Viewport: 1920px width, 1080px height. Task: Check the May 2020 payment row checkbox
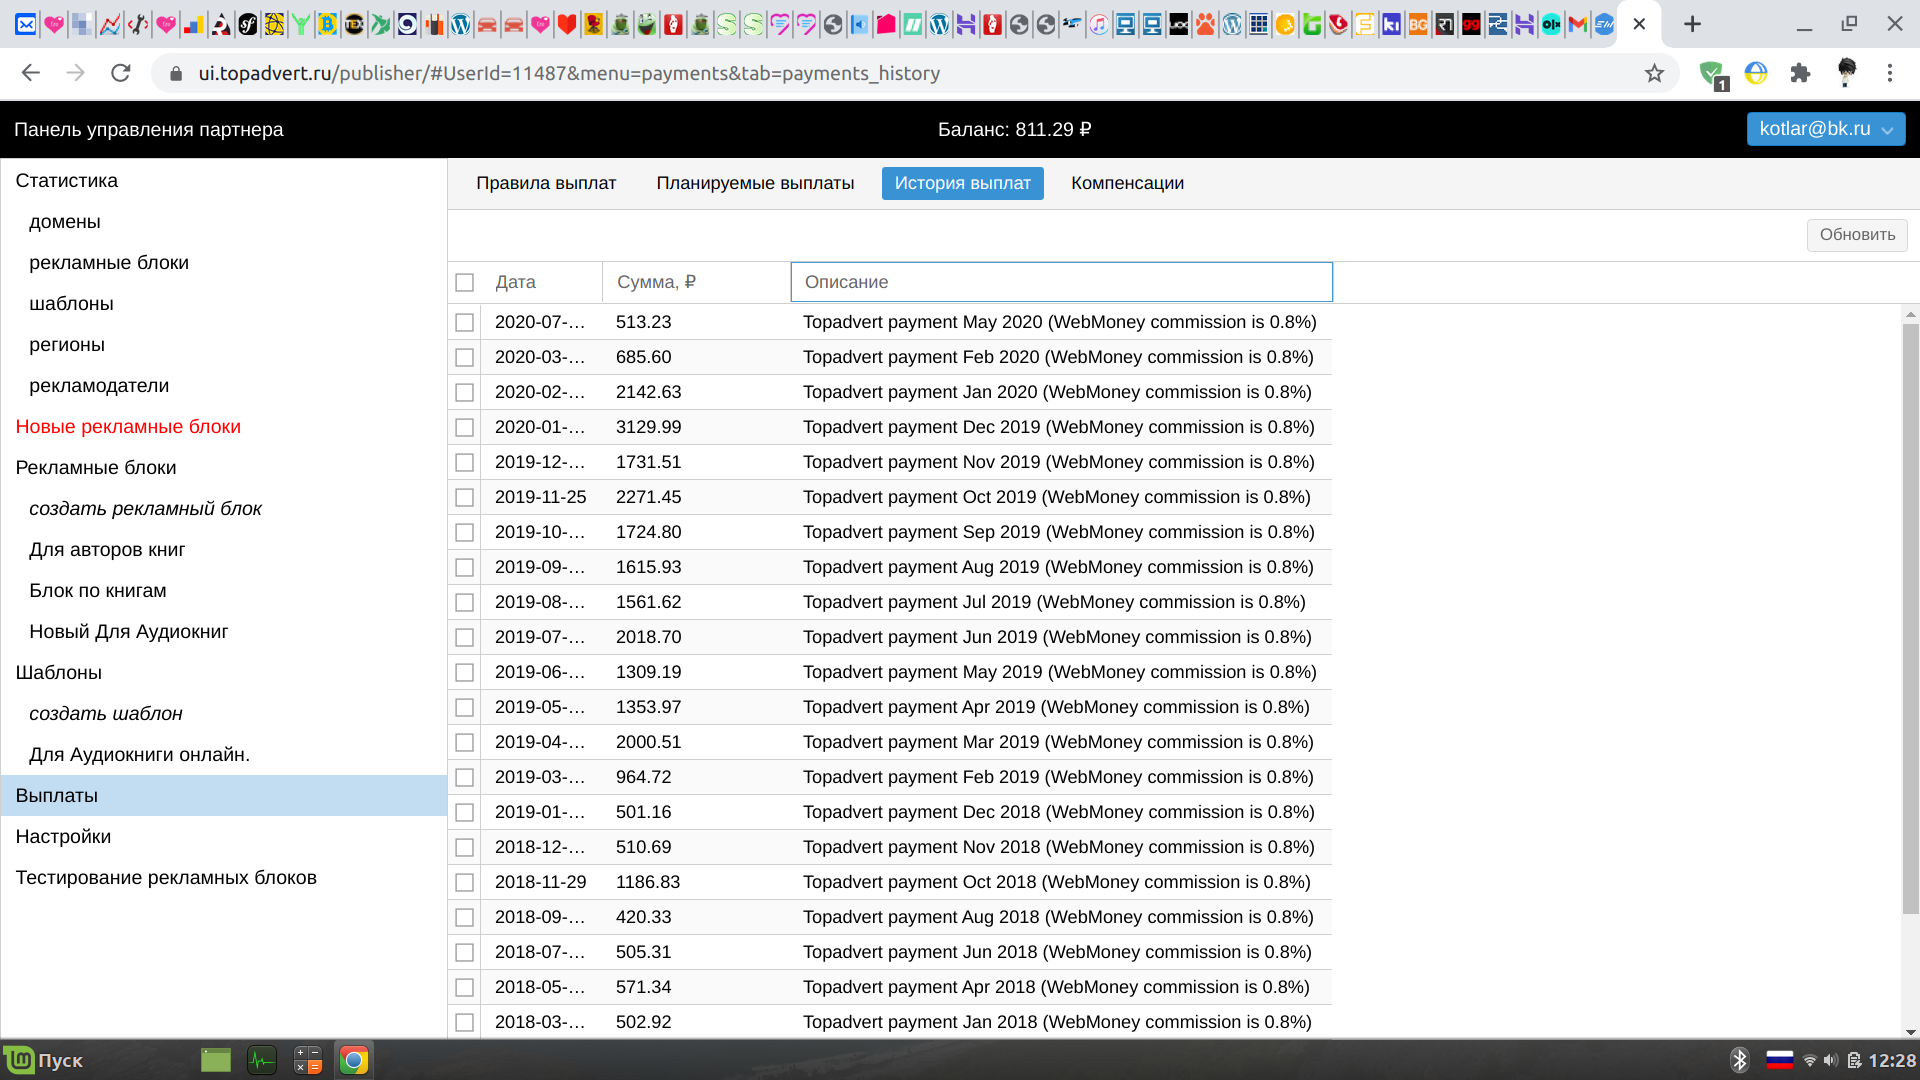click(464, 322)
